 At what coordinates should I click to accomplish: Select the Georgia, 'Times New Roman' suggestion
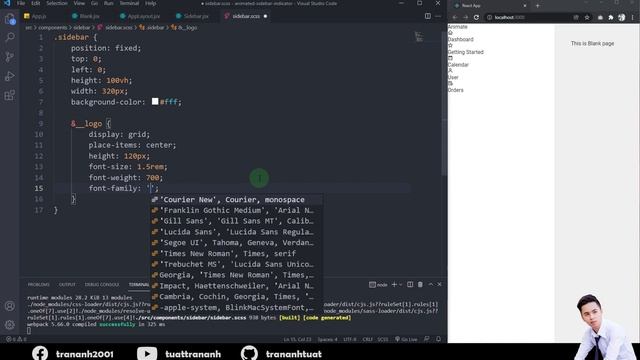(236, 275)
